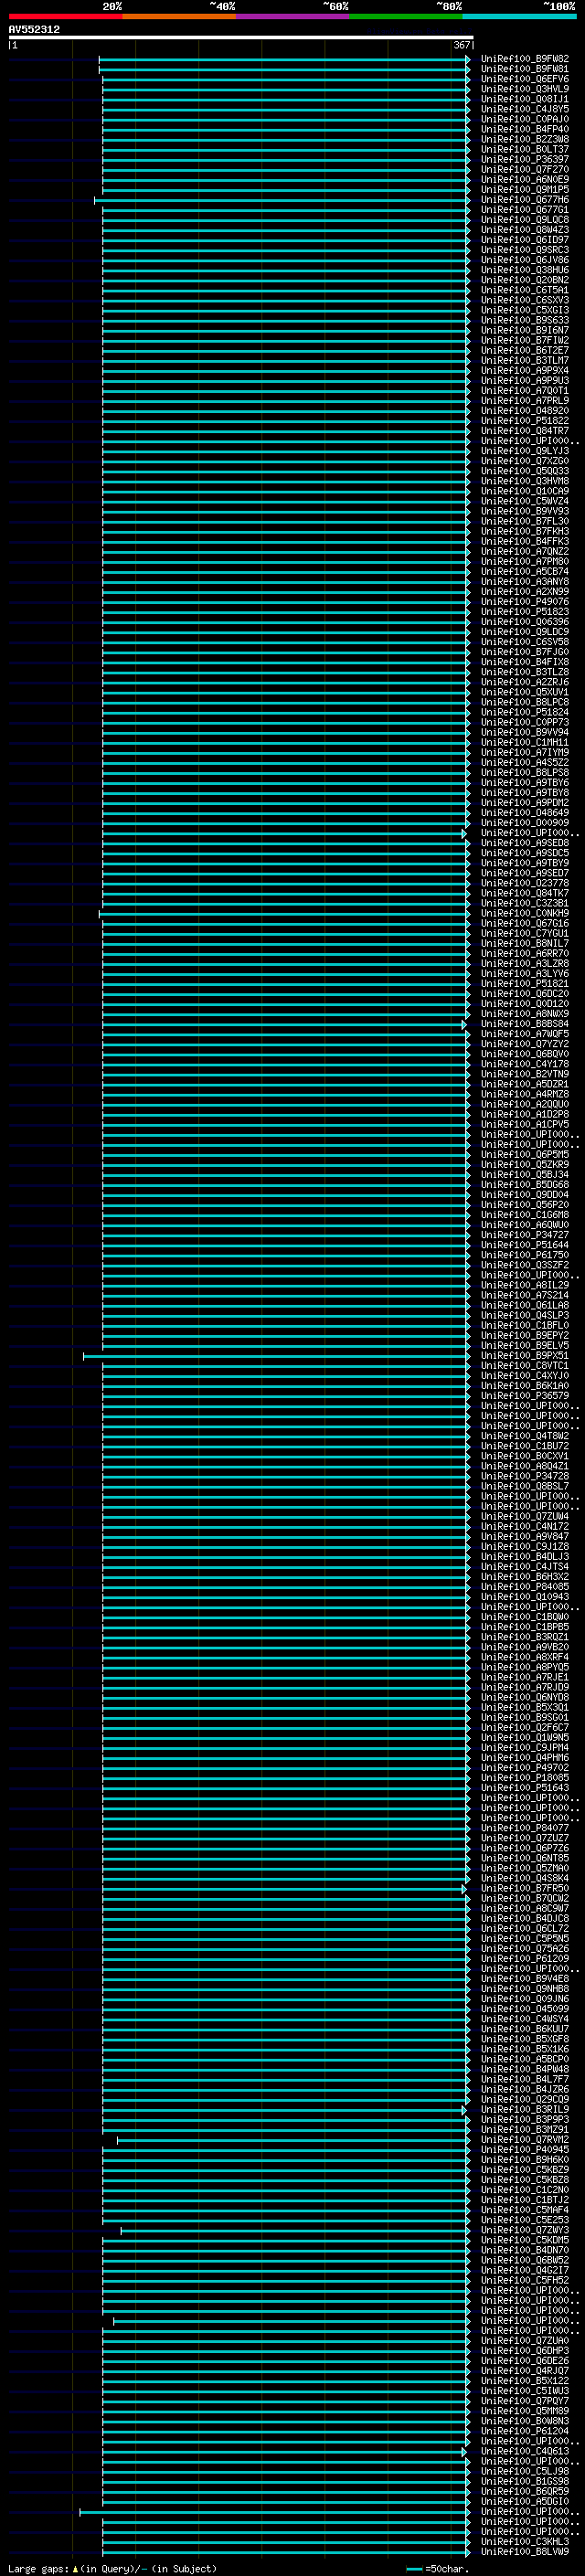
Task: Click the =50char scale legend
Action: (437, 2568)
